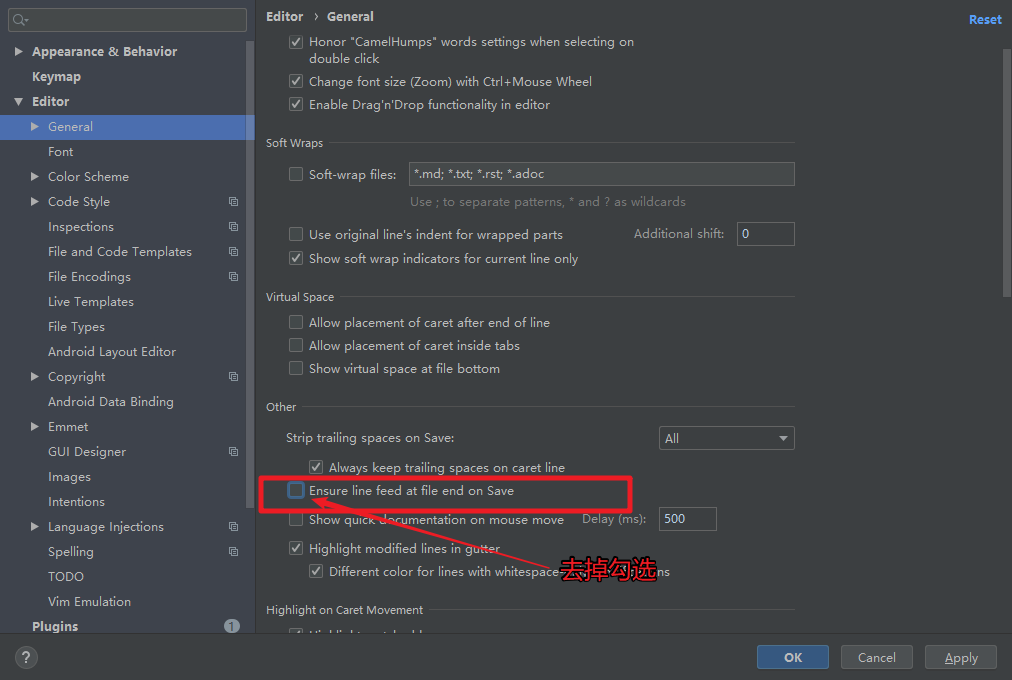
Task: Toggle Always keep trailing spaces on caret line
Action: pyautogui.click(x=316, y=466)
